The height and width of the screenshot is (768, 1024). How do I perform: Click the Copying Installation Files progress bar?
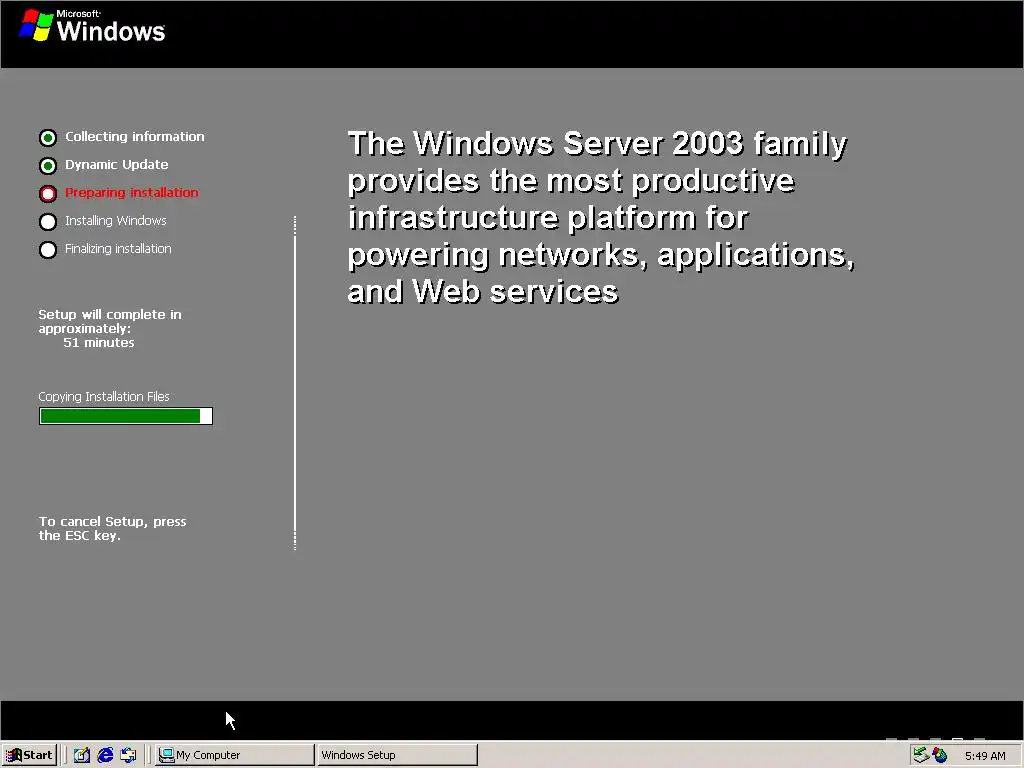[125, 416]
